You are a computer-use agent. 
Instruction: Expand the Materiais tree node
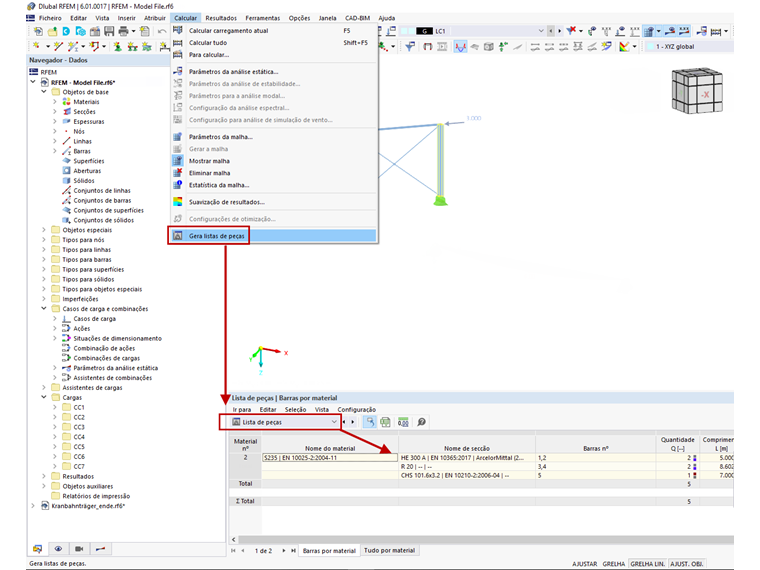54,102
